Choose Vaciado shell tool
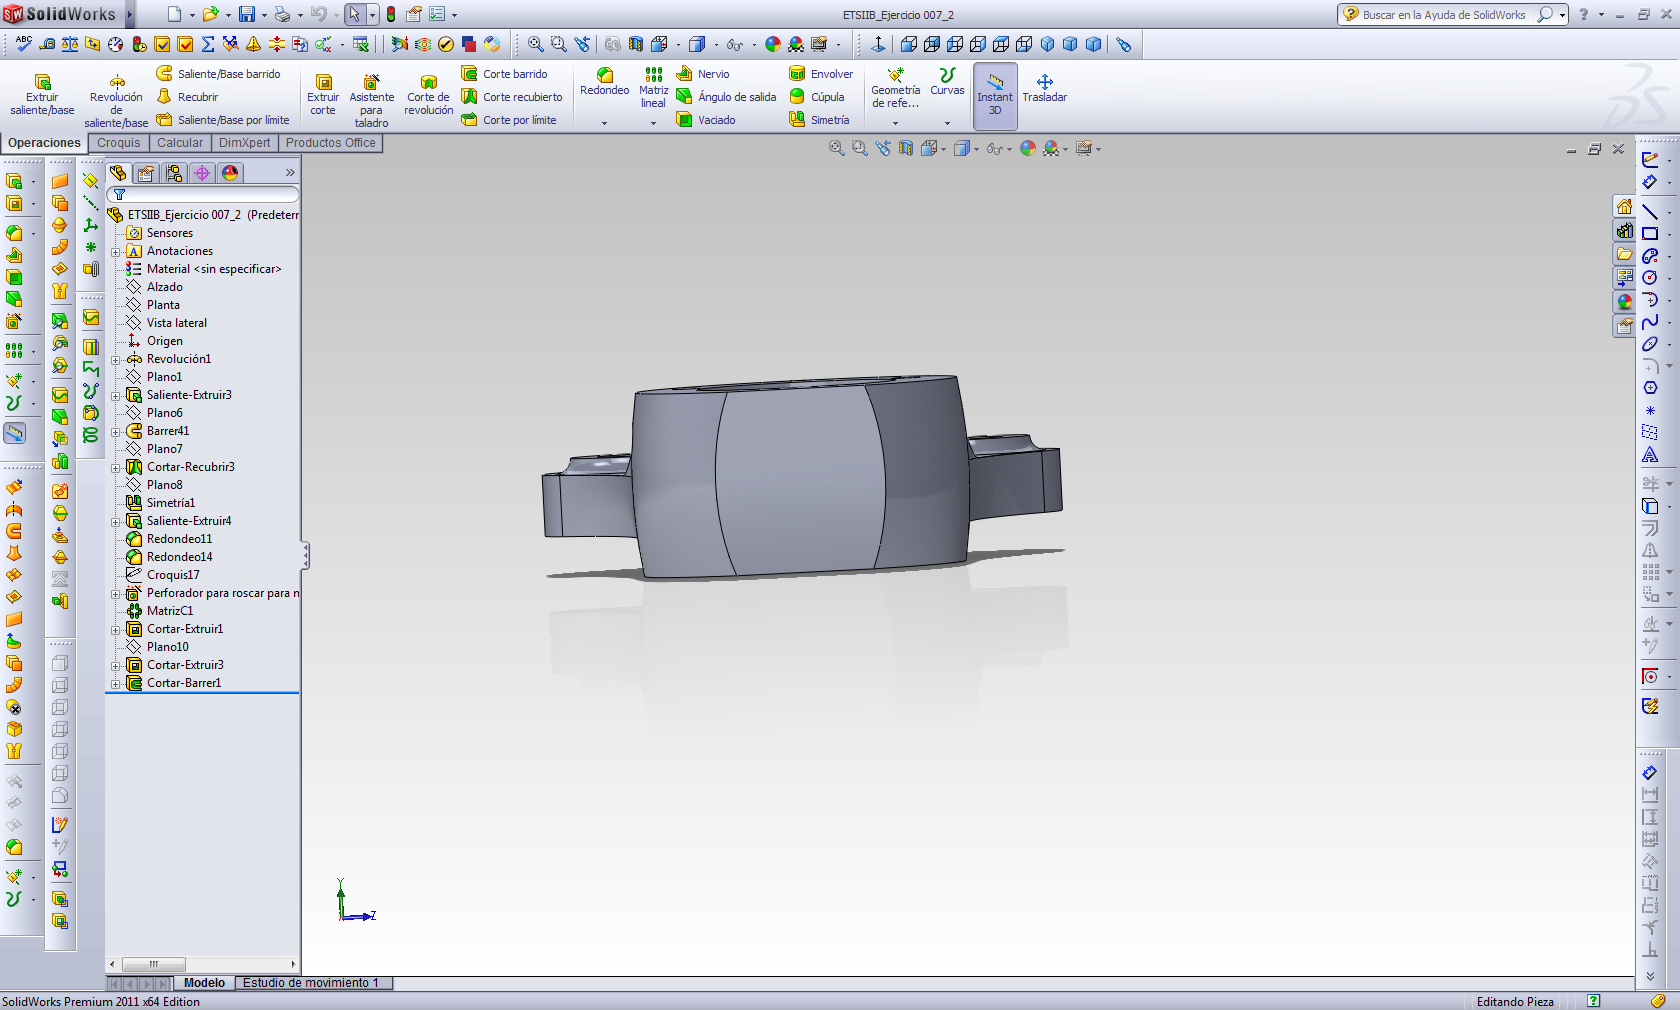Image resolution: width=1680 pixels, height=1010 pixels. pyautogui.click(x=706, y=120)
